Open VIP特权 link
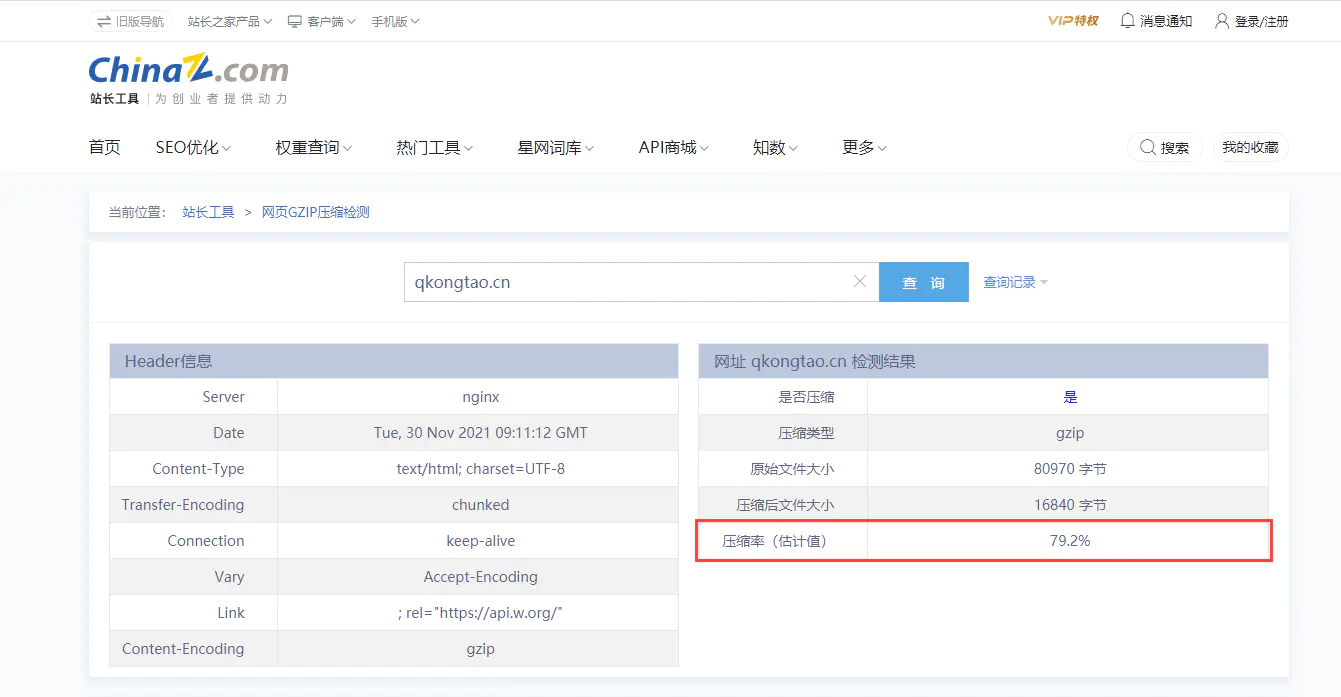Viewport: 1341px width, 697px height. [1073, 21]
